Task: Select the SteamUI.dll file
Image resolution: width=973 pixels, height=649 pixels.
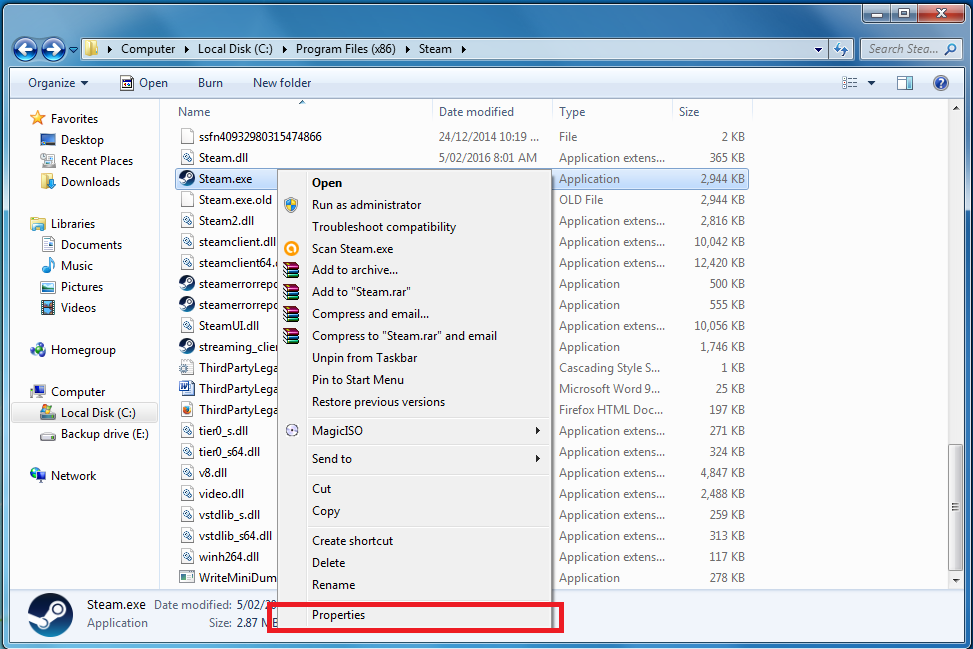Action: point(229,326)
